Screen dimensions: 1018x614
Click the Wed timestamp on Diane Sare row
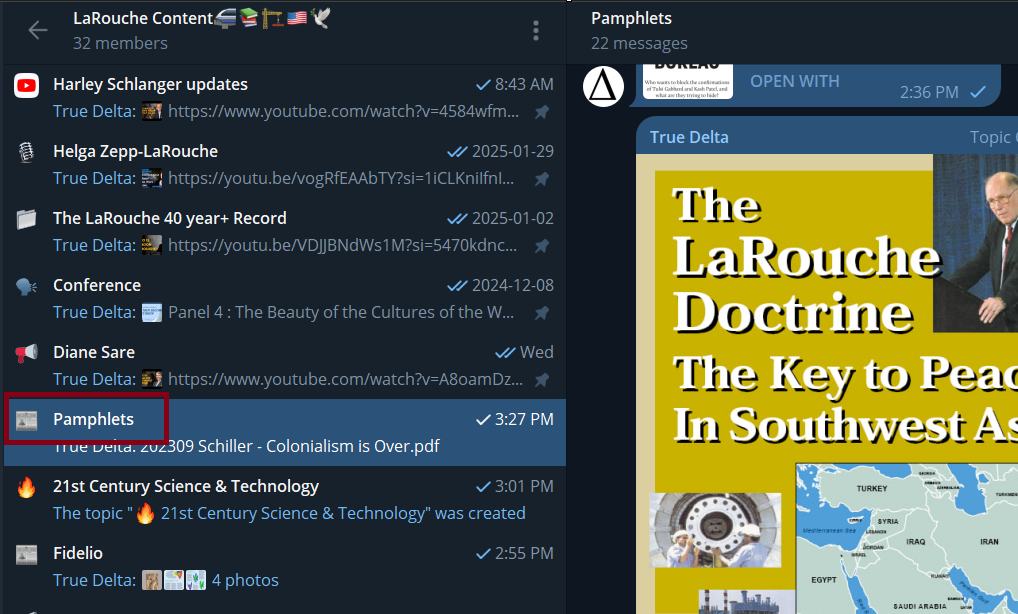(x=536, y=352)
